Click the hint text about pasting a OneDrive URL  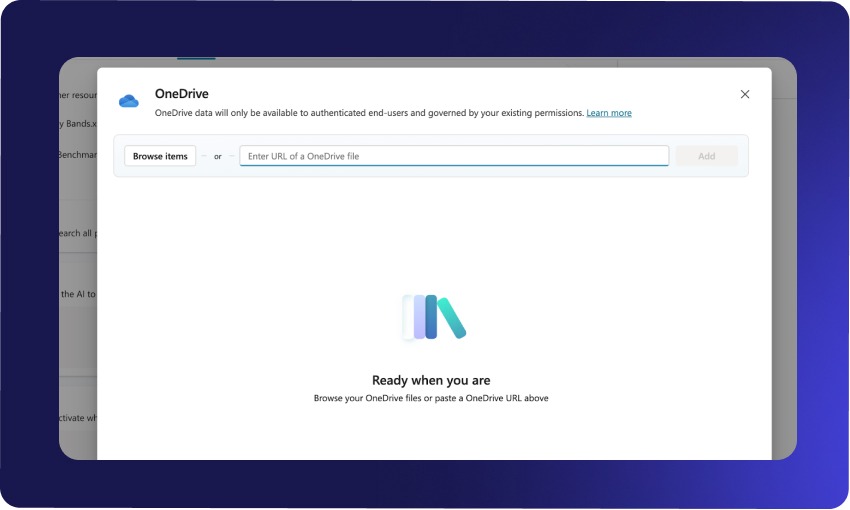431,398
